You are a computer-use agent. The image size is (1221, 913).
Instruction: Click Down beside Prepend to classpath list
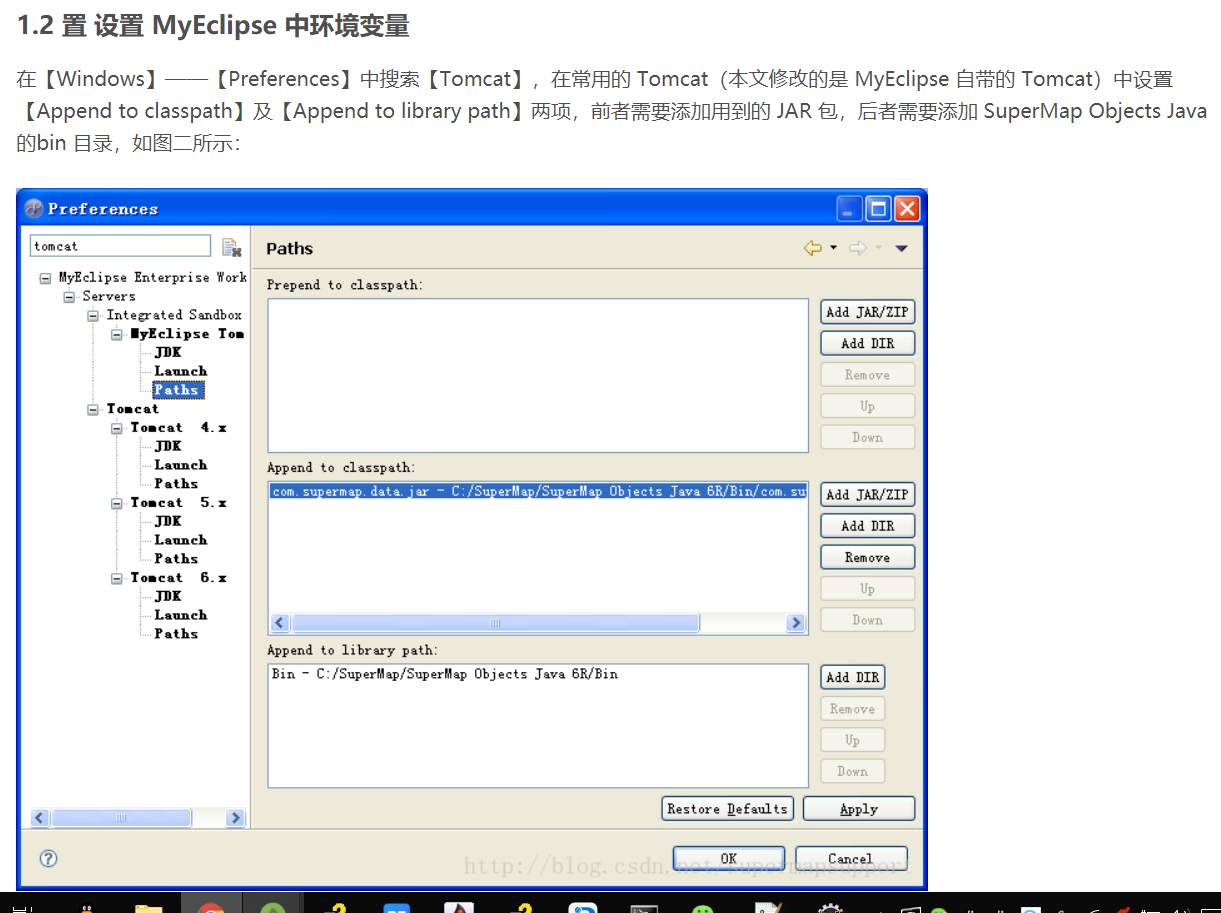[x=867, y=437]
